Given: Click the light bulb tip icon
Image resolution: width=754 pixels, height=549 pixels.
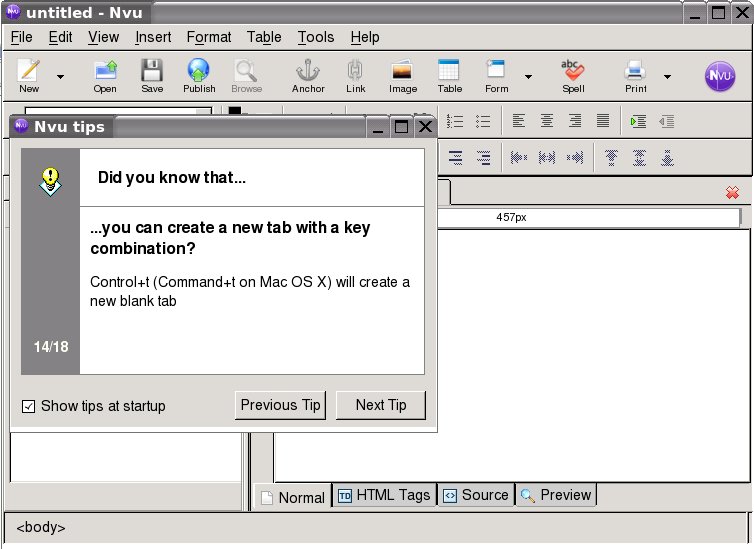Looking at the screenshot, I should (x=50, y=182).
